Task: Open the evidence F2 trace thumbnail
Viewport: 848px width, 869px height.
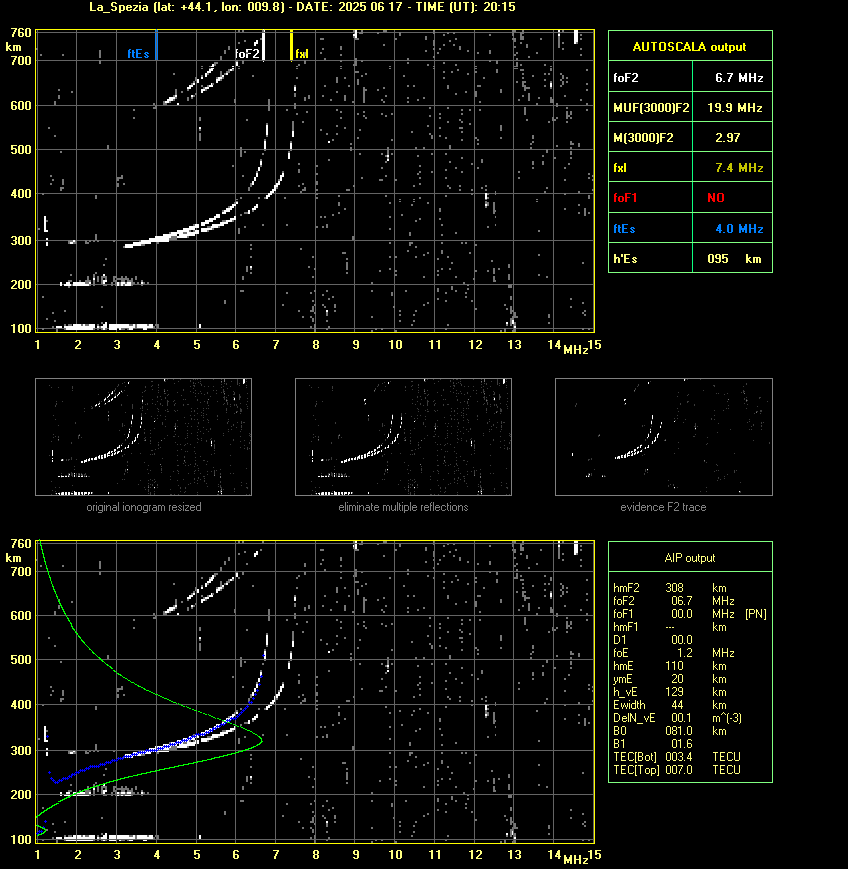Action: click(664, 437)
